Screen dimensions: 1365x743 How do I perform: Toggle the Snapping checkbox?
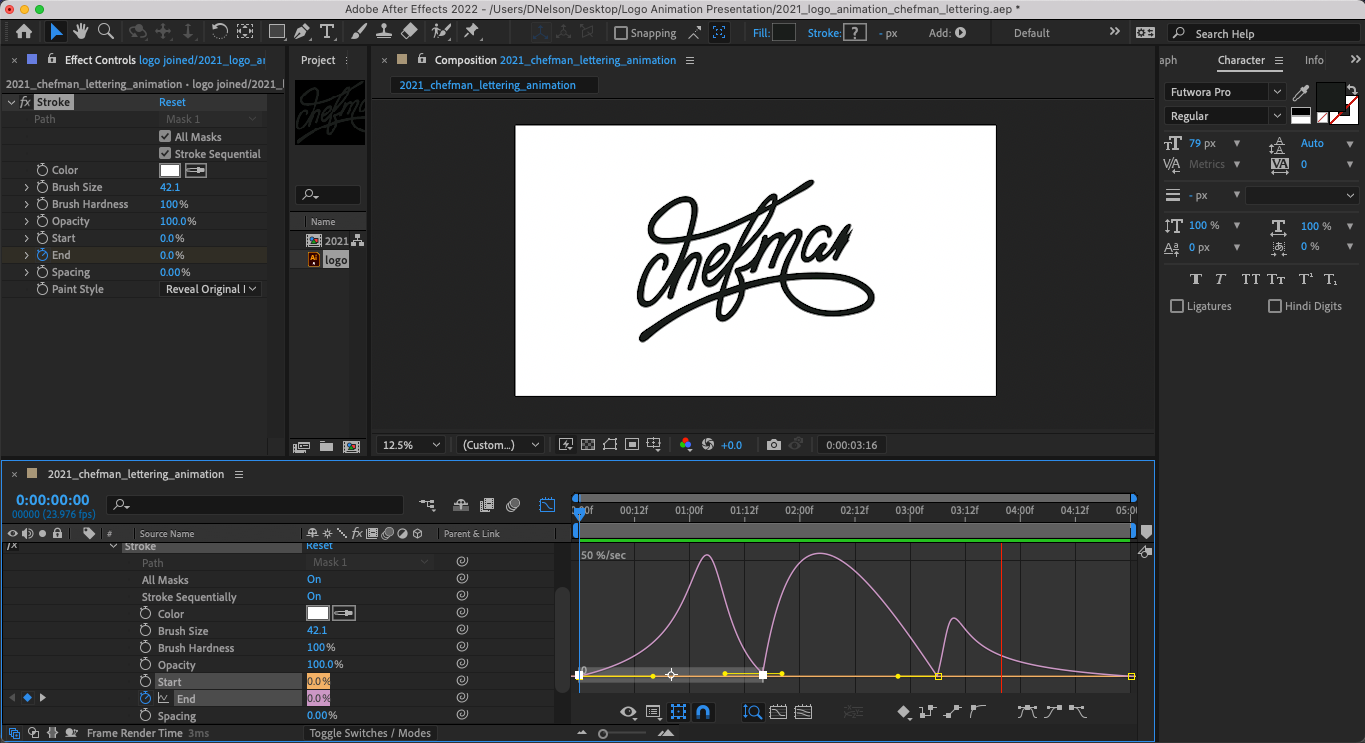tap(621, 33)
